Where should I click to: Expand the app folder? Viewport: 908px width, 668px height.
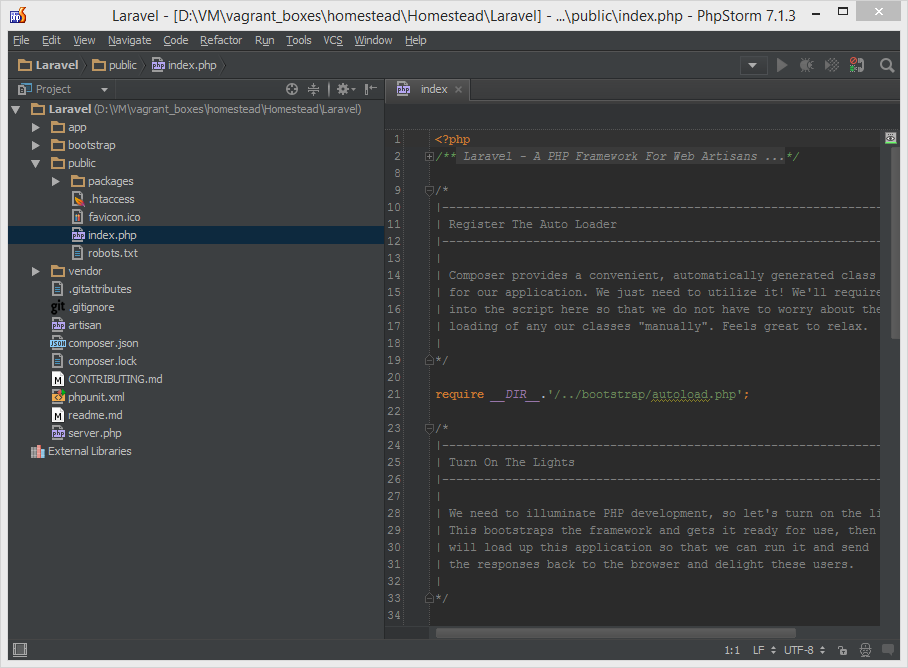click(35, 127)
